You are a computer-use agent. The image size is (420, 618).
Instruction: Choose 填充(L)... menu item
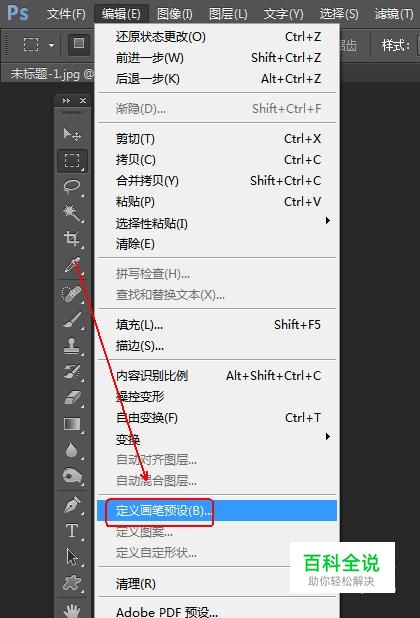click(217, 325)
